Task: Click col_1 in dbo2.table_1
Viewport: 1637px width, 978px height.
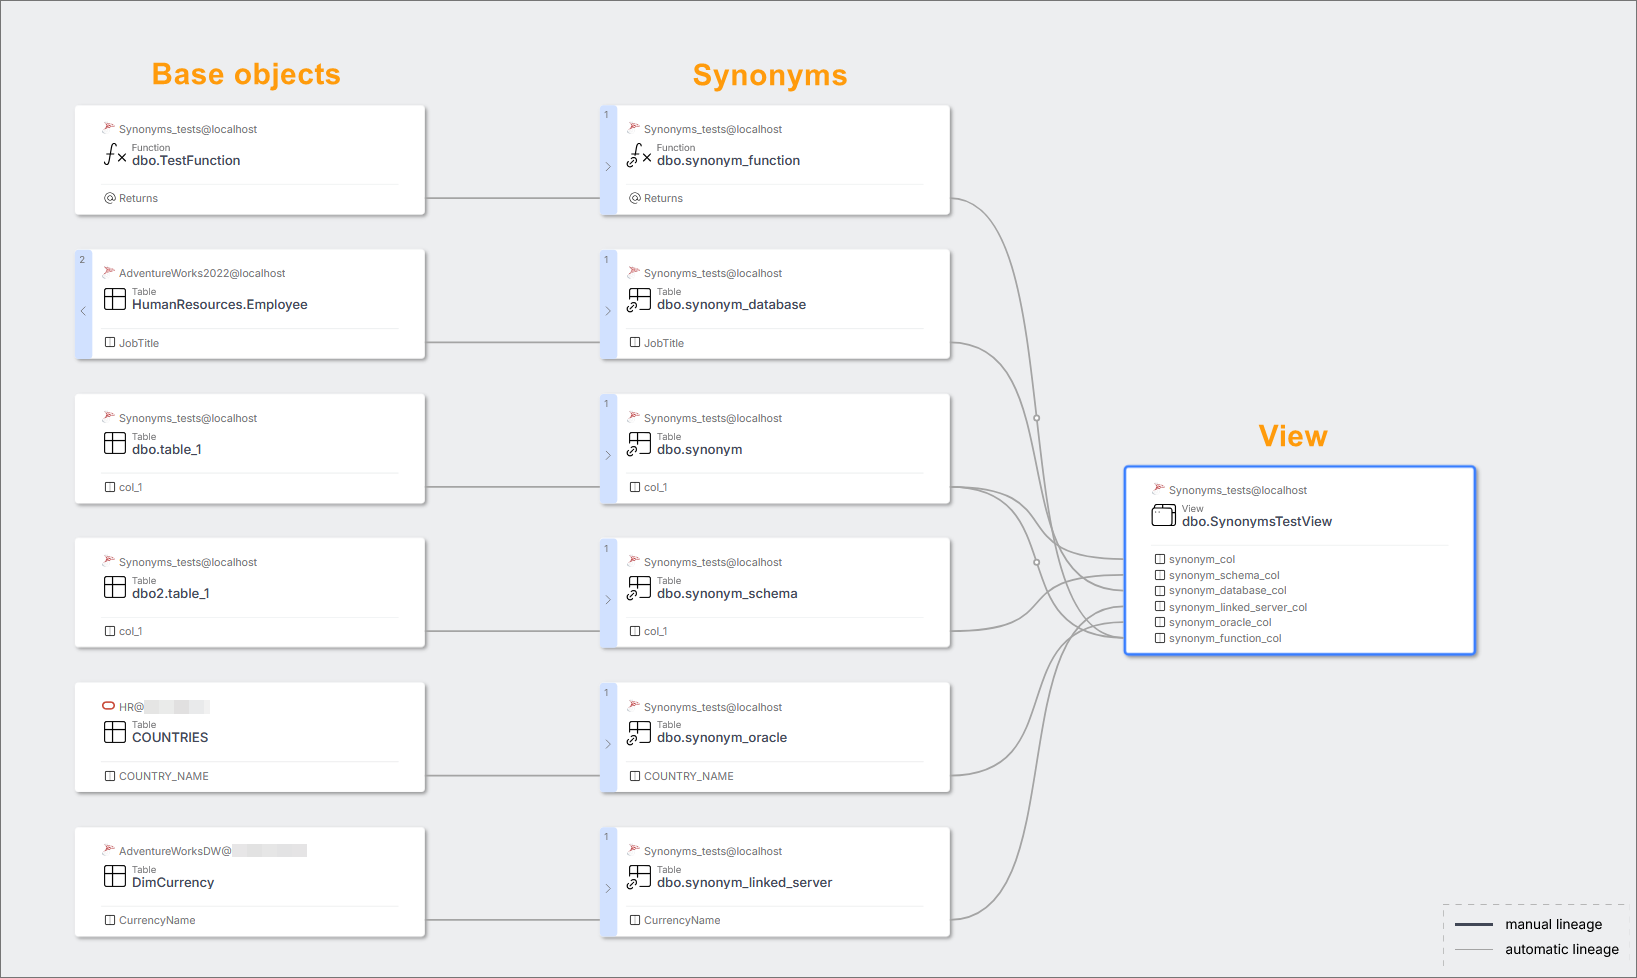Action: click(x=131, y=631)
